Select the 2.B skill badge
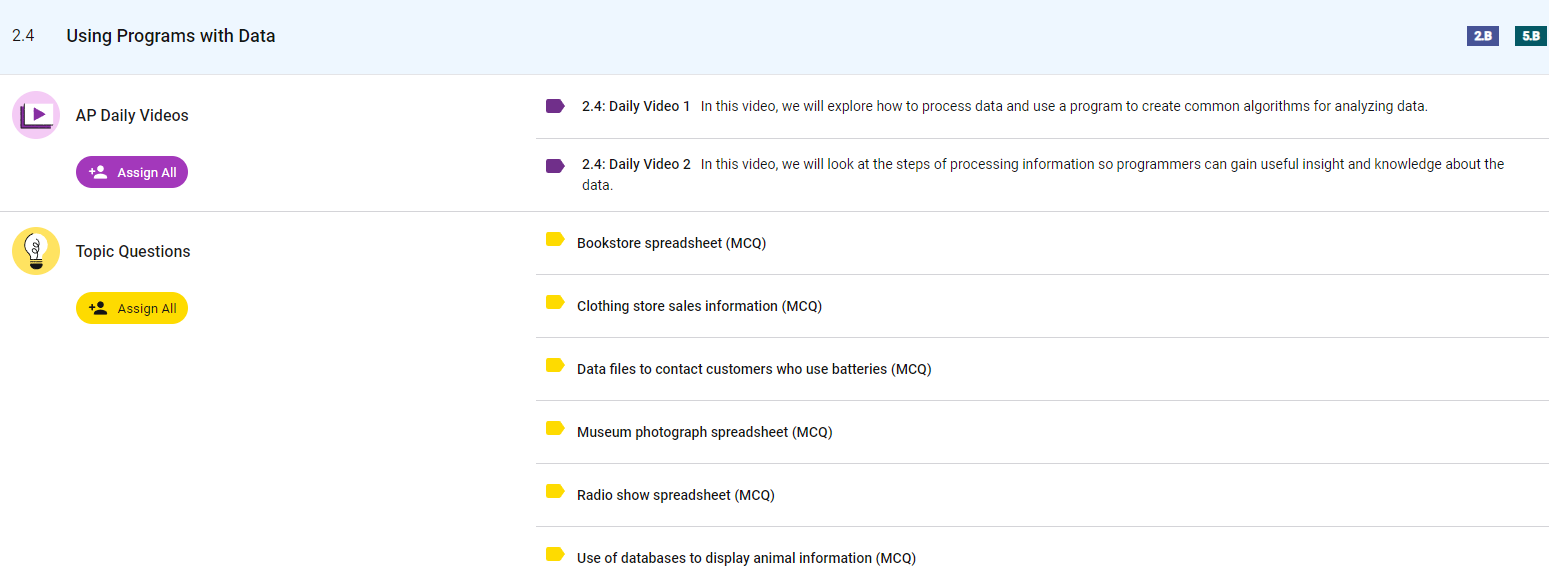This screenshot has height=580, width=1549. point(1482,36)
